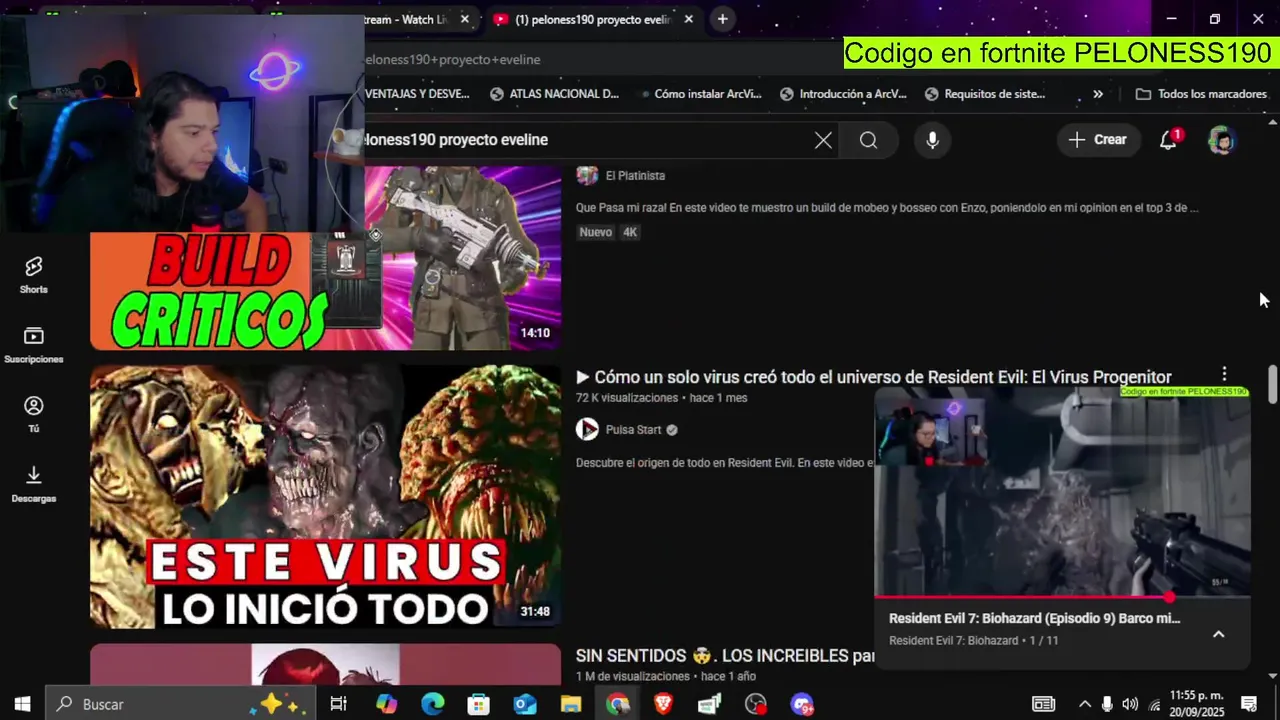Open the Requisitos de siste... bookmark
Image resolution: width=1280 pixels, height=720 pixels.
point(986,94)
